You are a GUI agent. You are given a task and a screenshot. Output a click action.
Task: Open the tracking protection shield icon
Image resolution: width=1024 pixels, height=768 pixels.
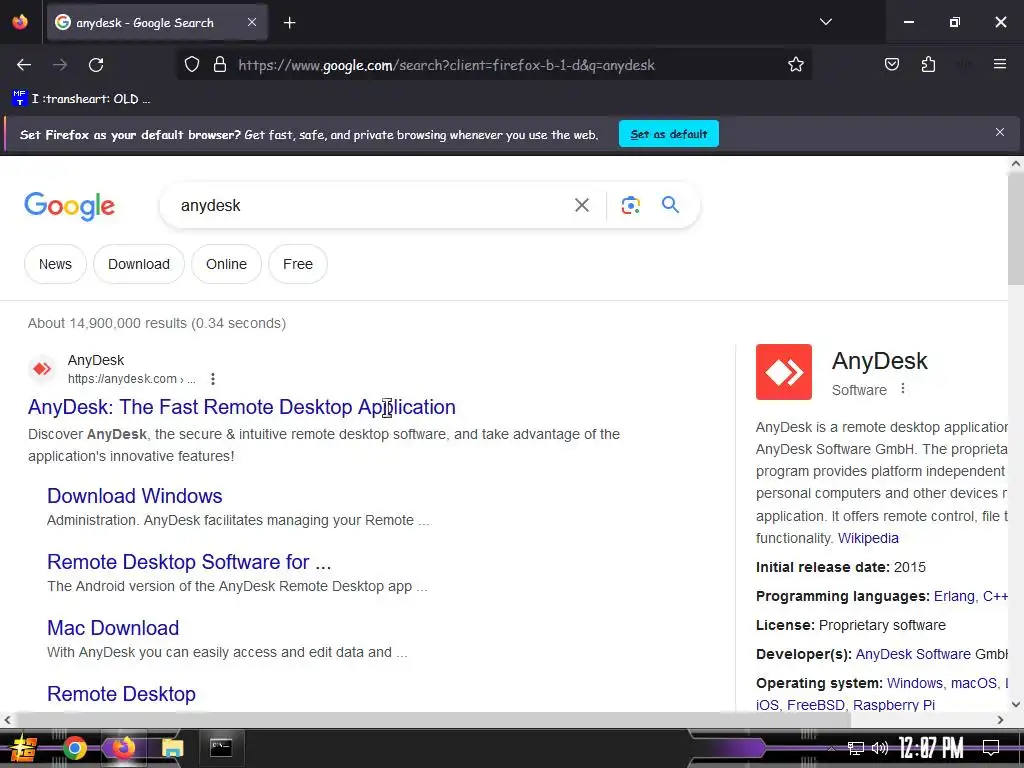point(191,65)
